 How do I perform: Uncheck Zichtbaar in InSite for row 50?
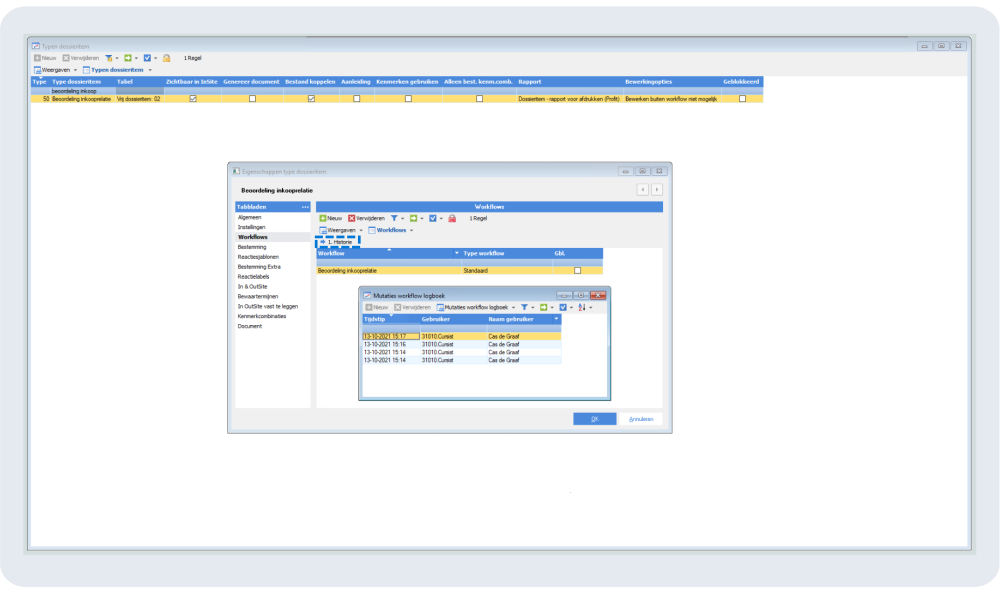point(193,99)
